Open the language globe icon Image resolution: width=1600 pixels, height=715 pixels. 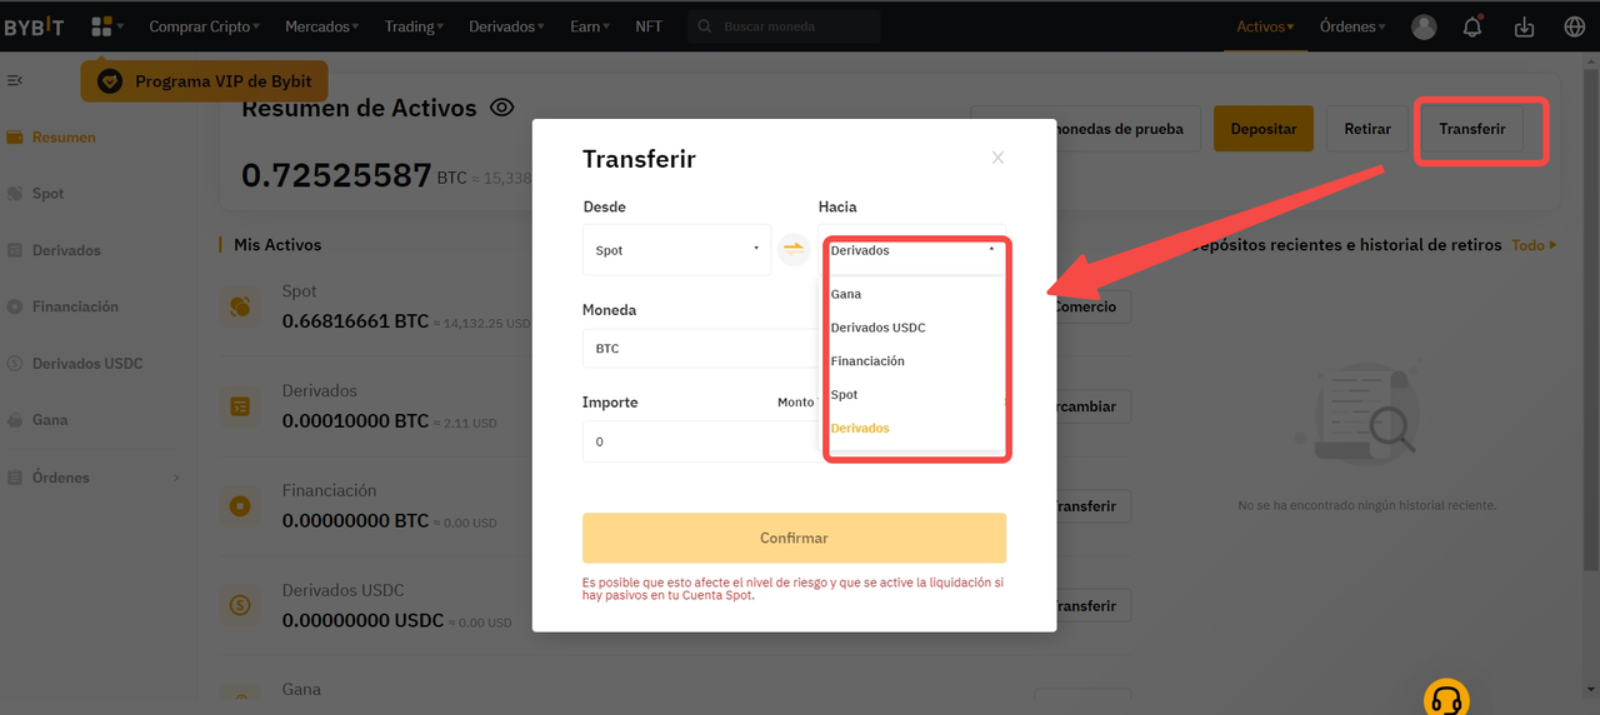(1574, 27)
